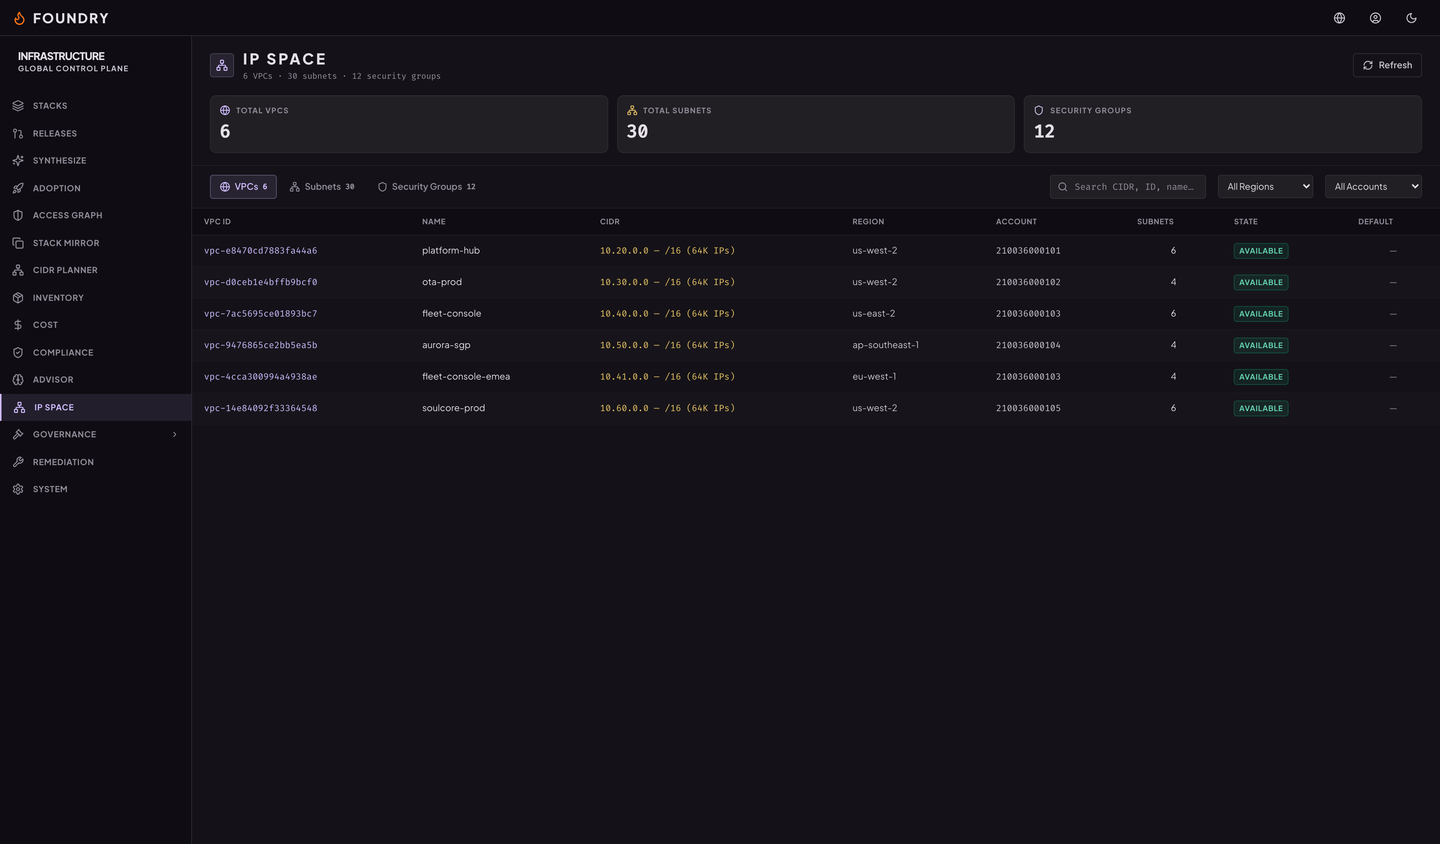Click the Synthesize sparkle icon
The width and height of the screenshot is (1440, 844).
pyautogui.click(x=18, y=161)
